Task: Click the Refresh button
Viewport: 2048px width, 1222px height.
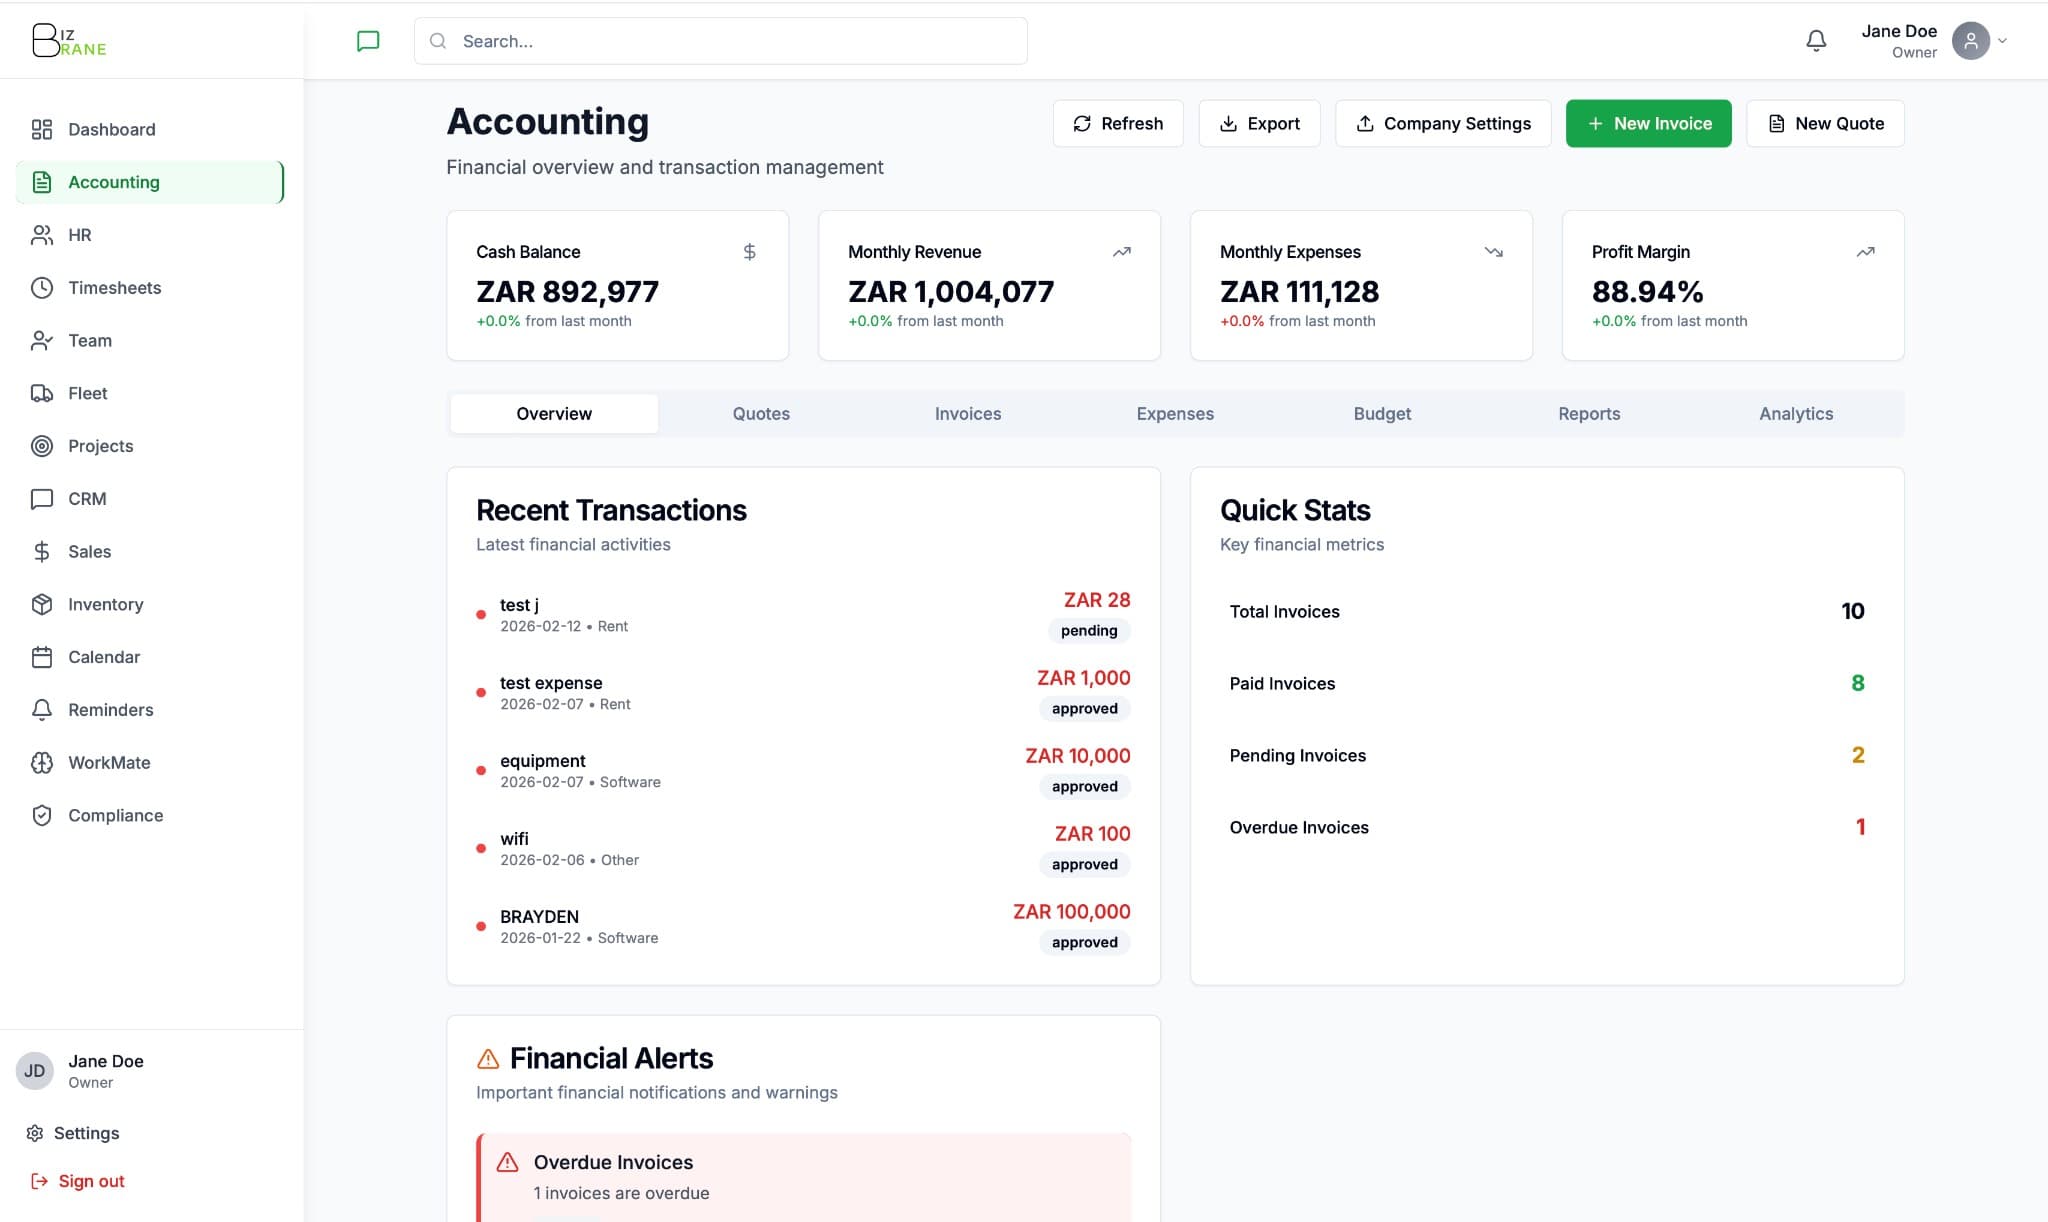Action: [x=1117, y=123]
